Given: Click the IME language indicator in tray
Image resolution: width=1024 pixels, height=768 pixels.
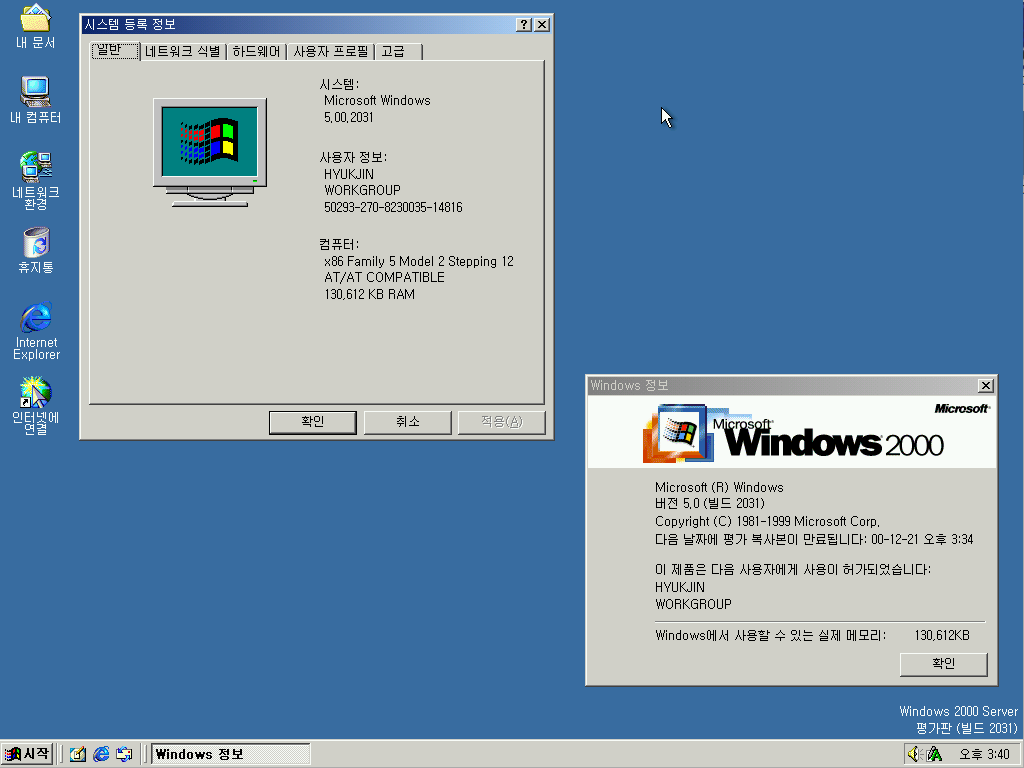Looking at the screenshot, I should [935, 754].
